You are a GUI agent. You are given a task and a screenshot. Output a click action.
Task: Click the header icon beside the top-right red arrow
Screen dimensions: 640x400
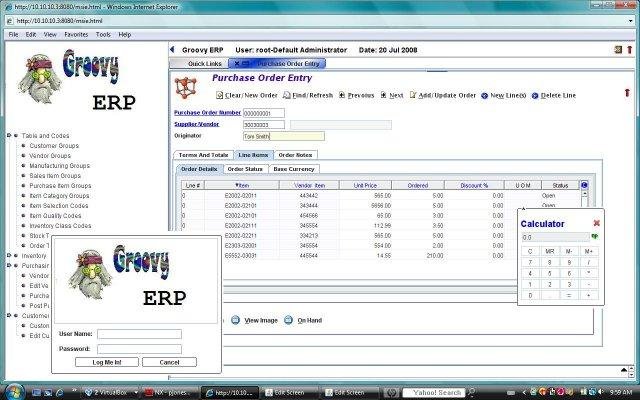tap(618, 50)
